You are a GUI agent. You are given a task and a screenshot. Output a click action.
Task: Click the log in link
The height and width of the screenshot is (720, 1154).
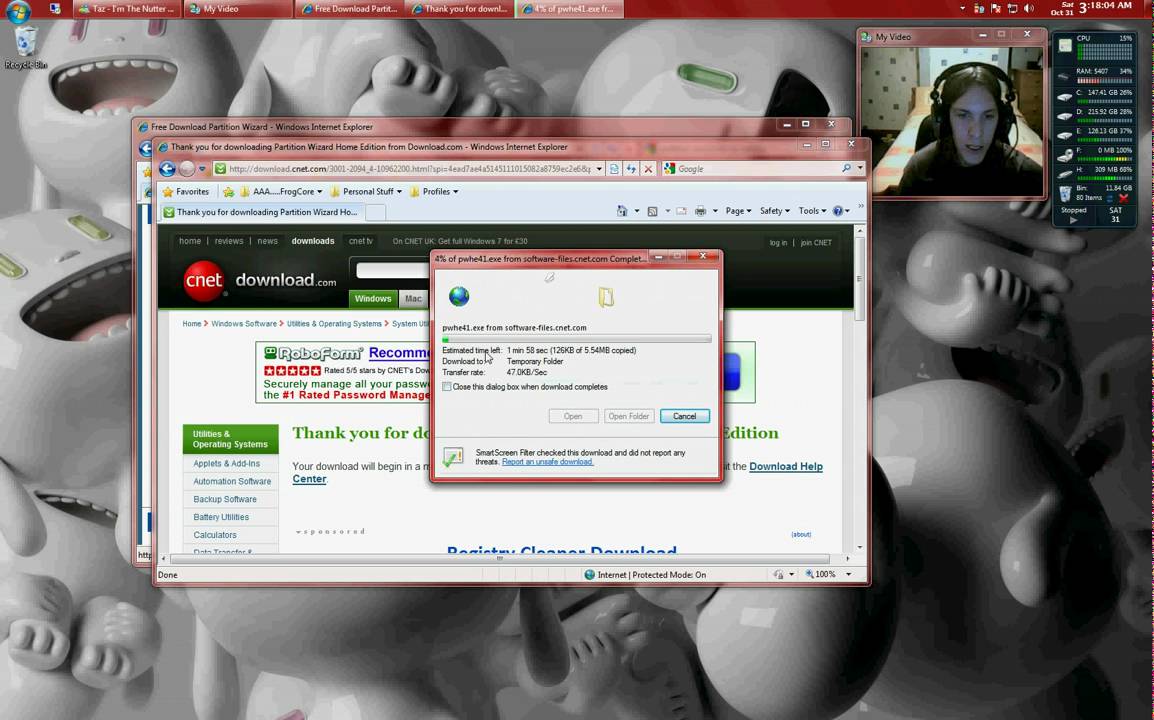(x=778, y=242)
